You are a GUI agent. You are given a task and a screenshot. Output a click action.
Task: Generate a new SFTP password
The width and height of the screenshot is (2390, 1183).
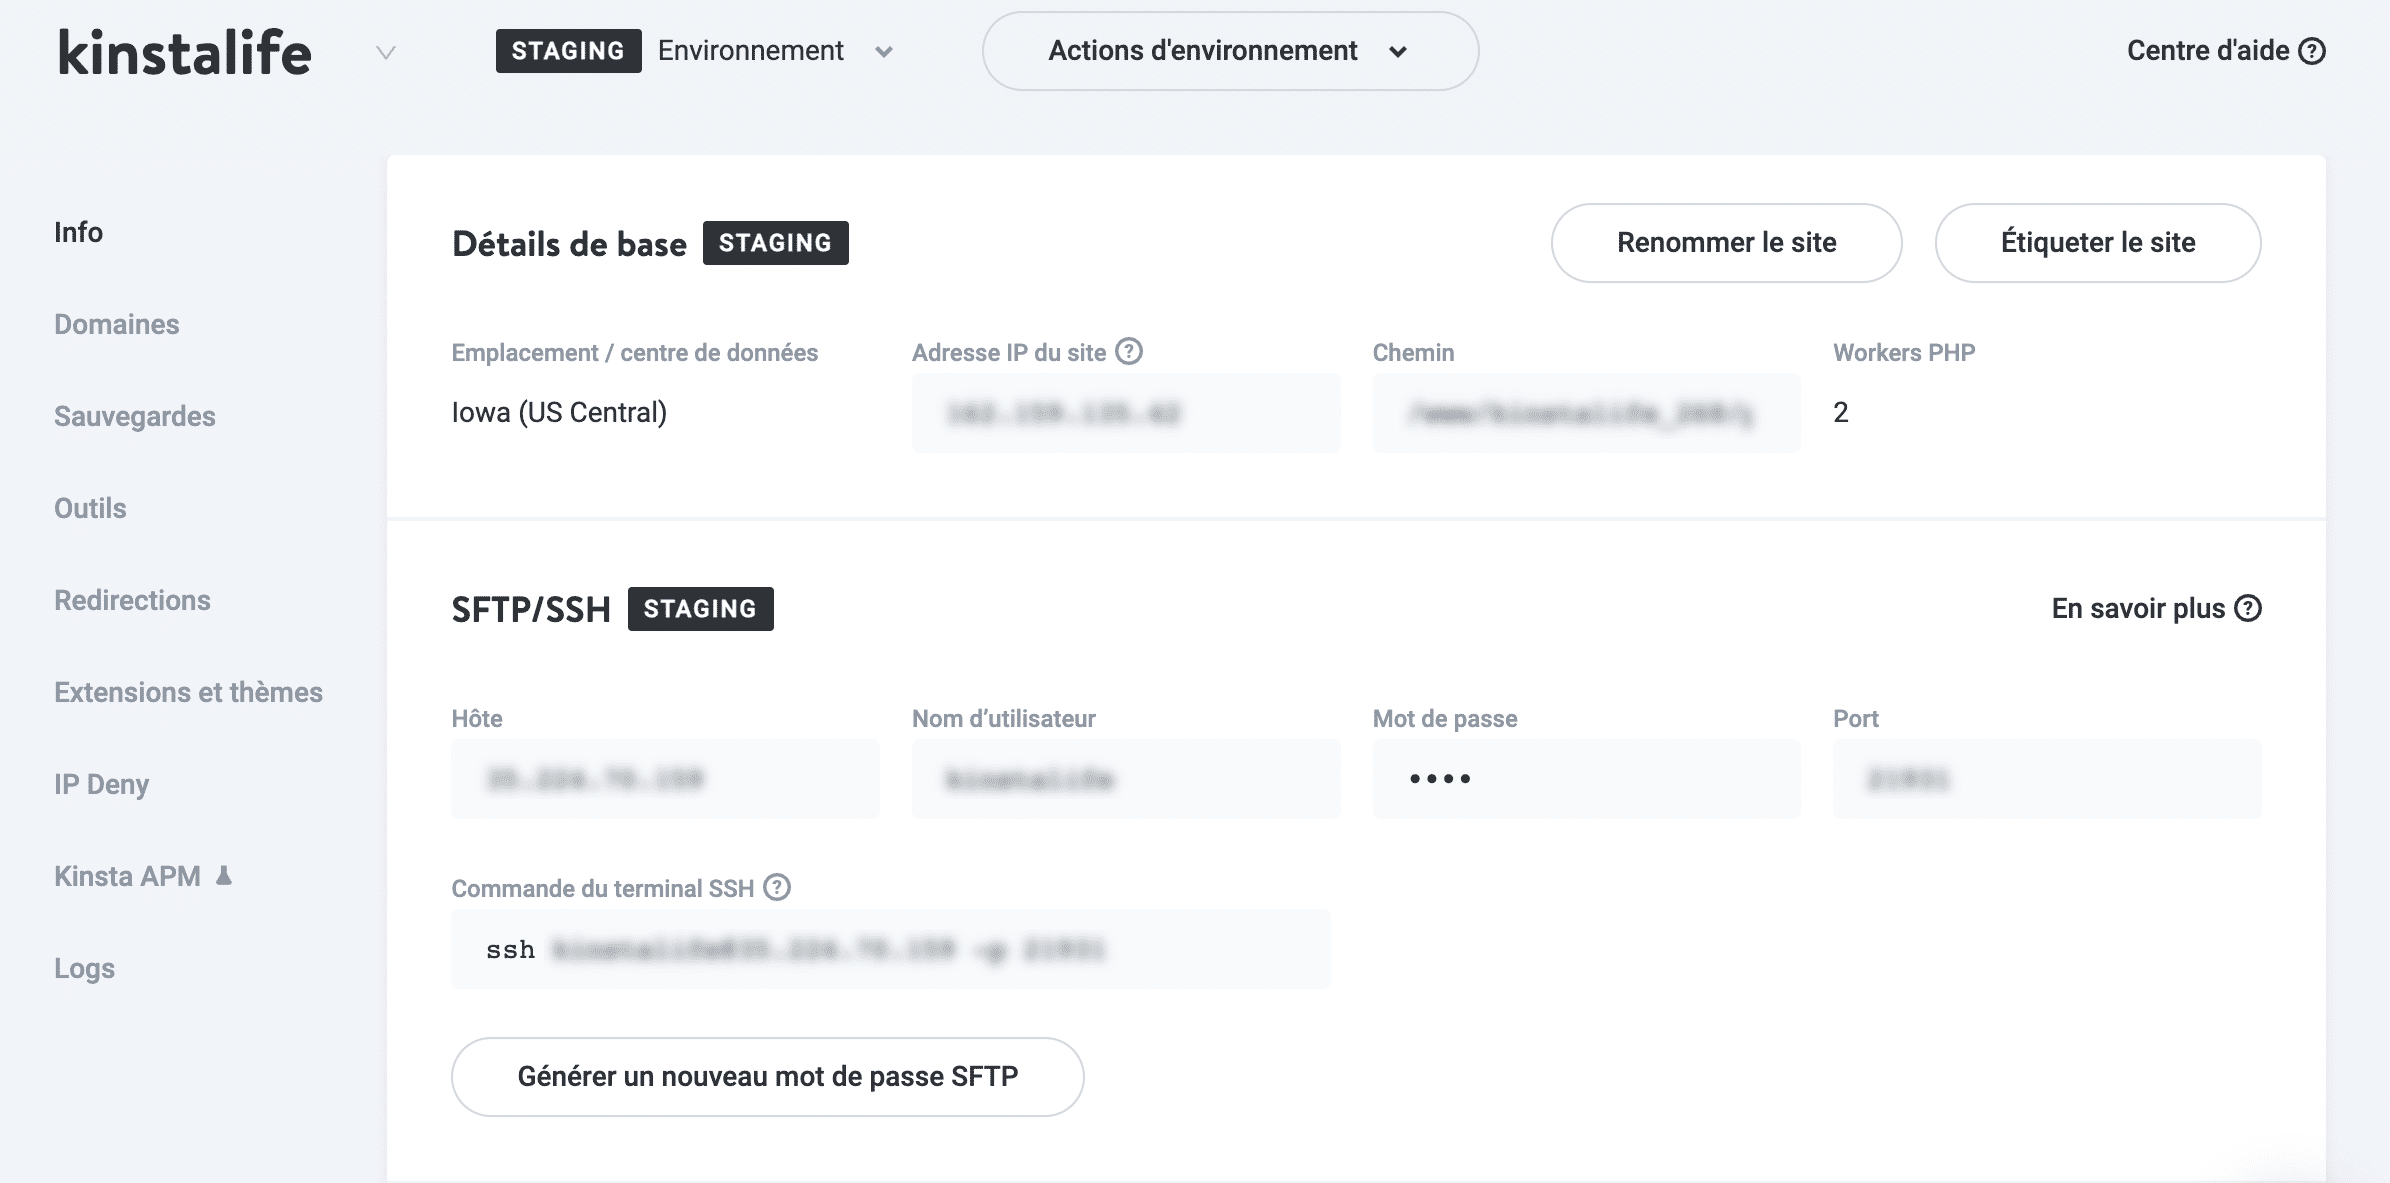pos(766,1076)
